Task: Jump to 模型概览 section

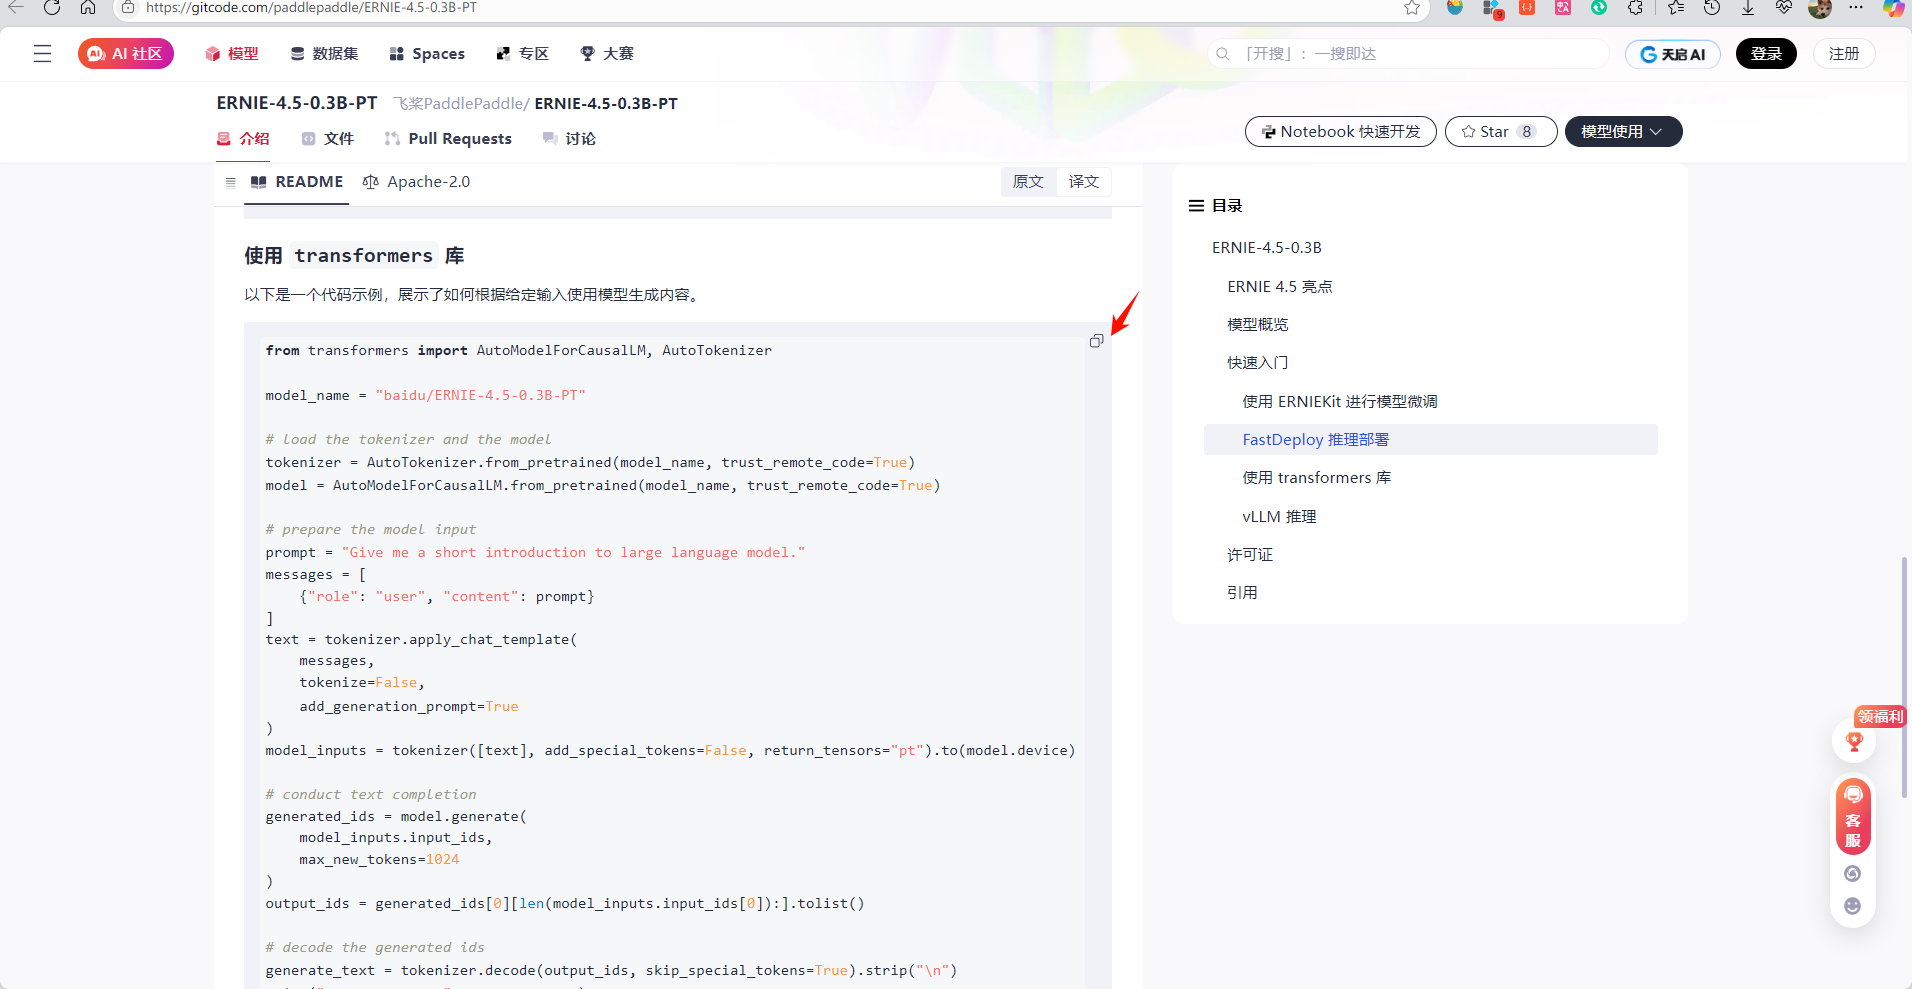Action: coord(1258,325)
